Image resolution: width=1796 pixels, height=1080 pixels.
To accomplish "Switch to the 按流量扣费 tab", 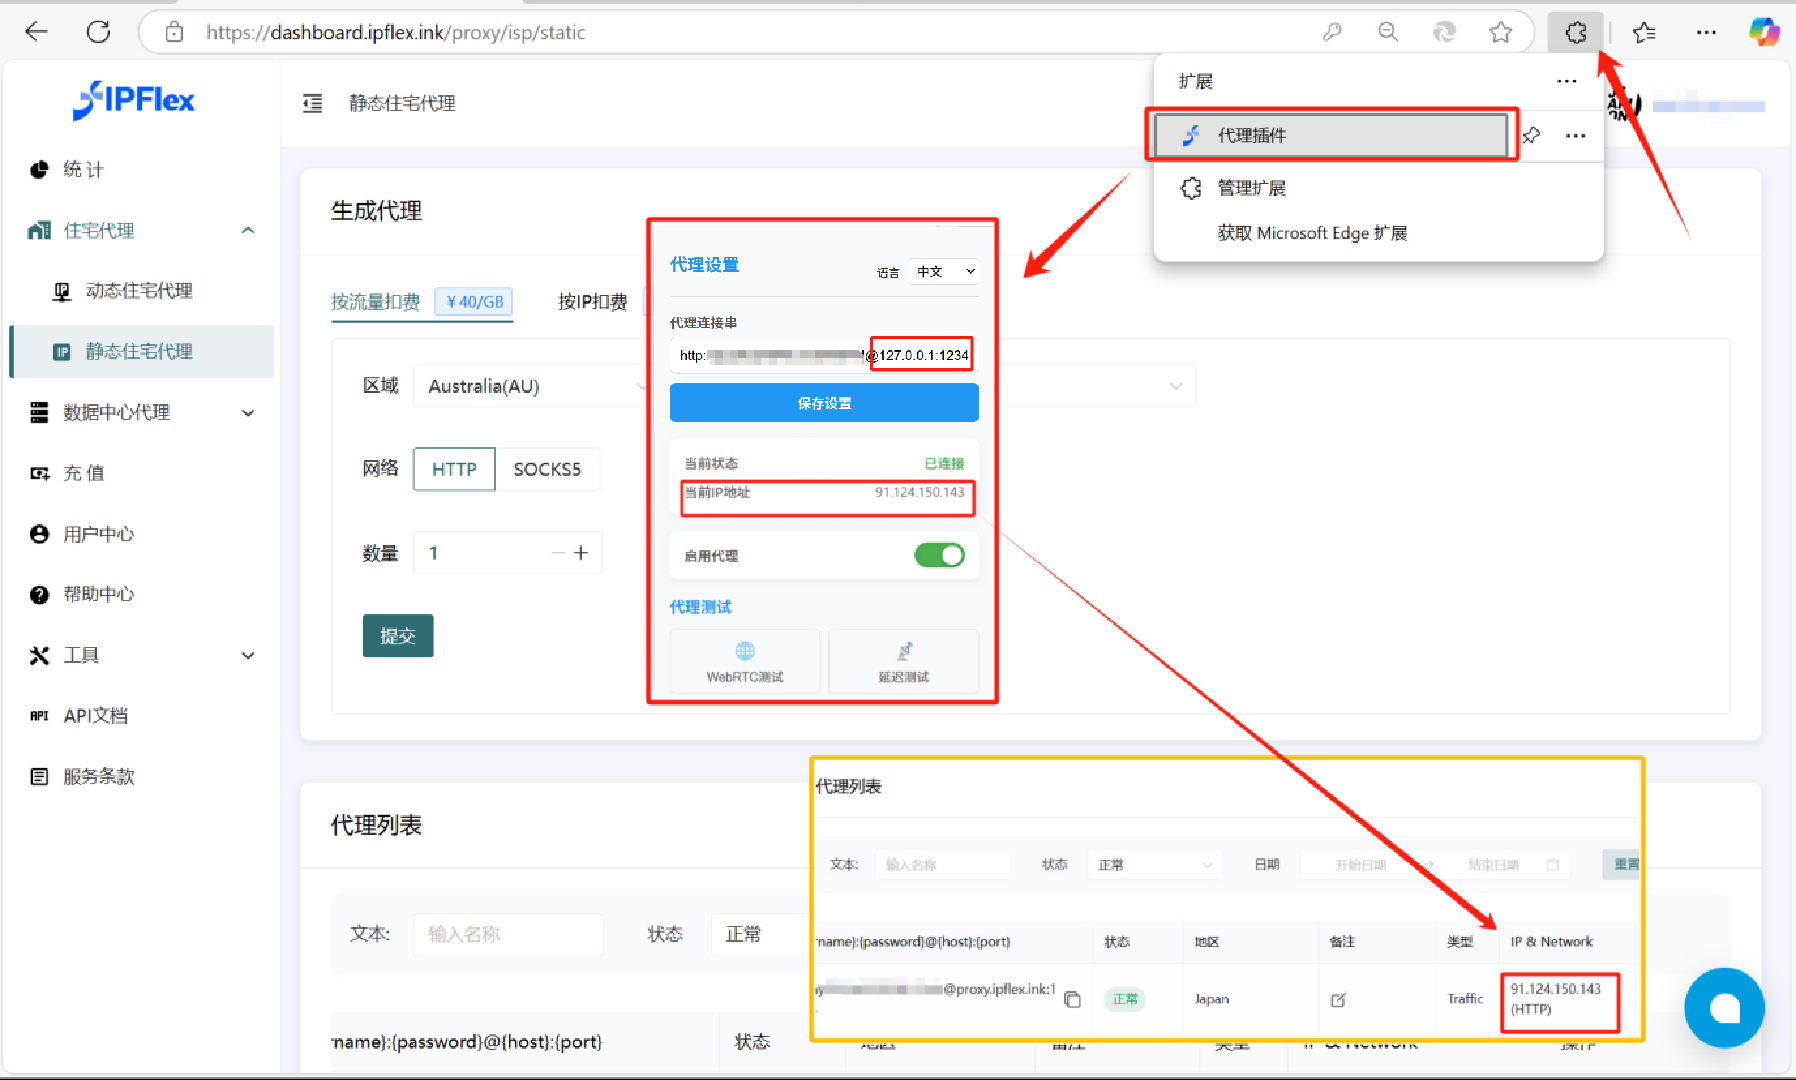I will tap(376, 302).
